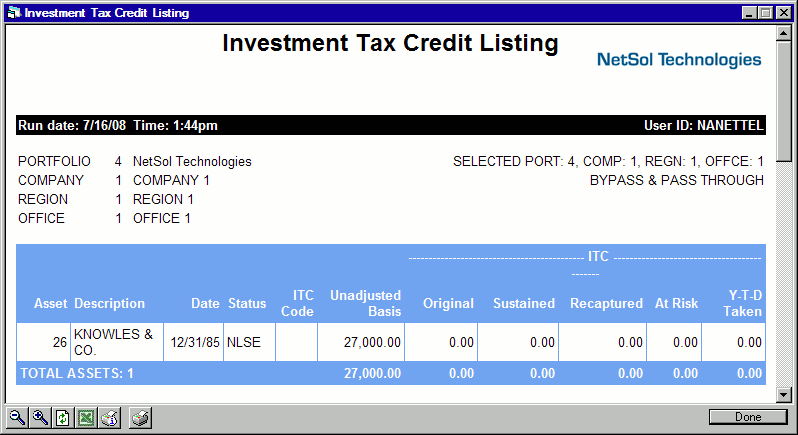Click the scroll up arrow

pos(783,34)
